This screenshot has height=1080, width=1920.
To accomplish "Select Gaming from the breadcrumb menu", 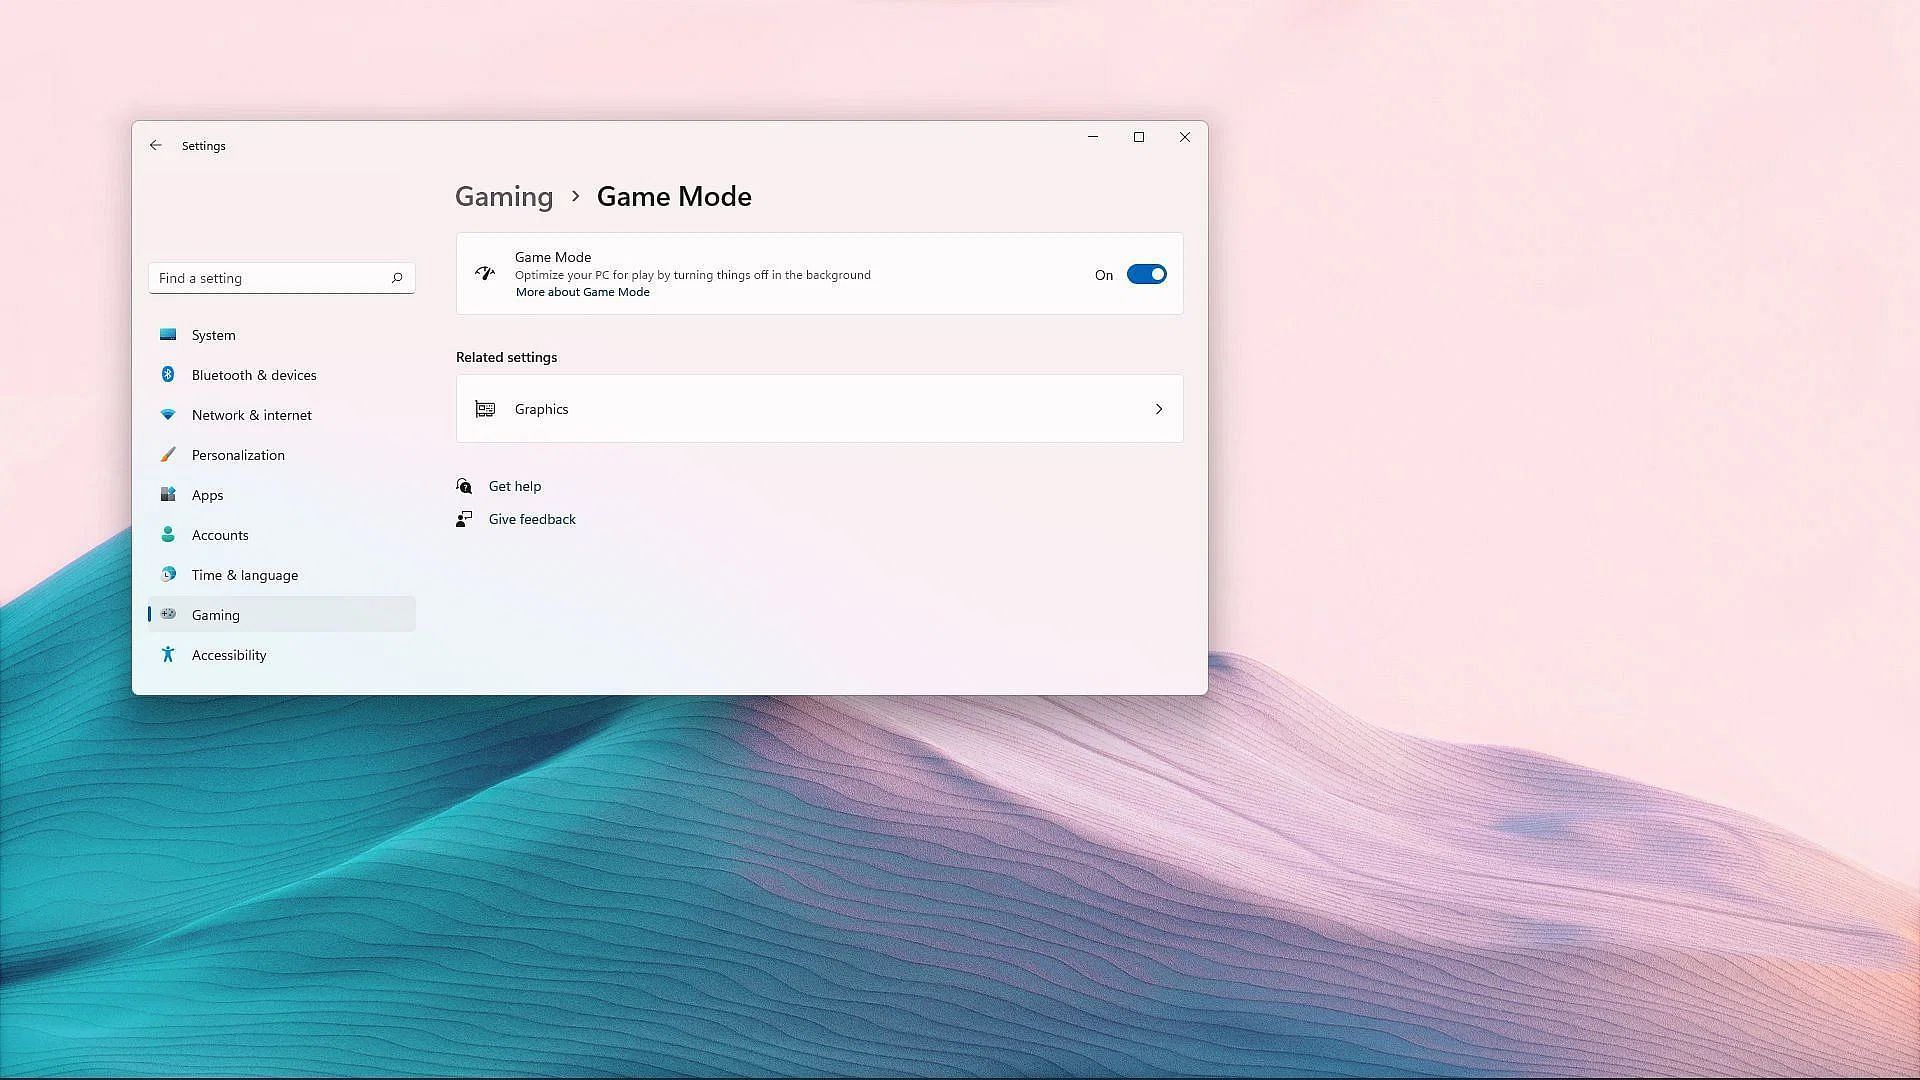I will [x=505, y=195].
